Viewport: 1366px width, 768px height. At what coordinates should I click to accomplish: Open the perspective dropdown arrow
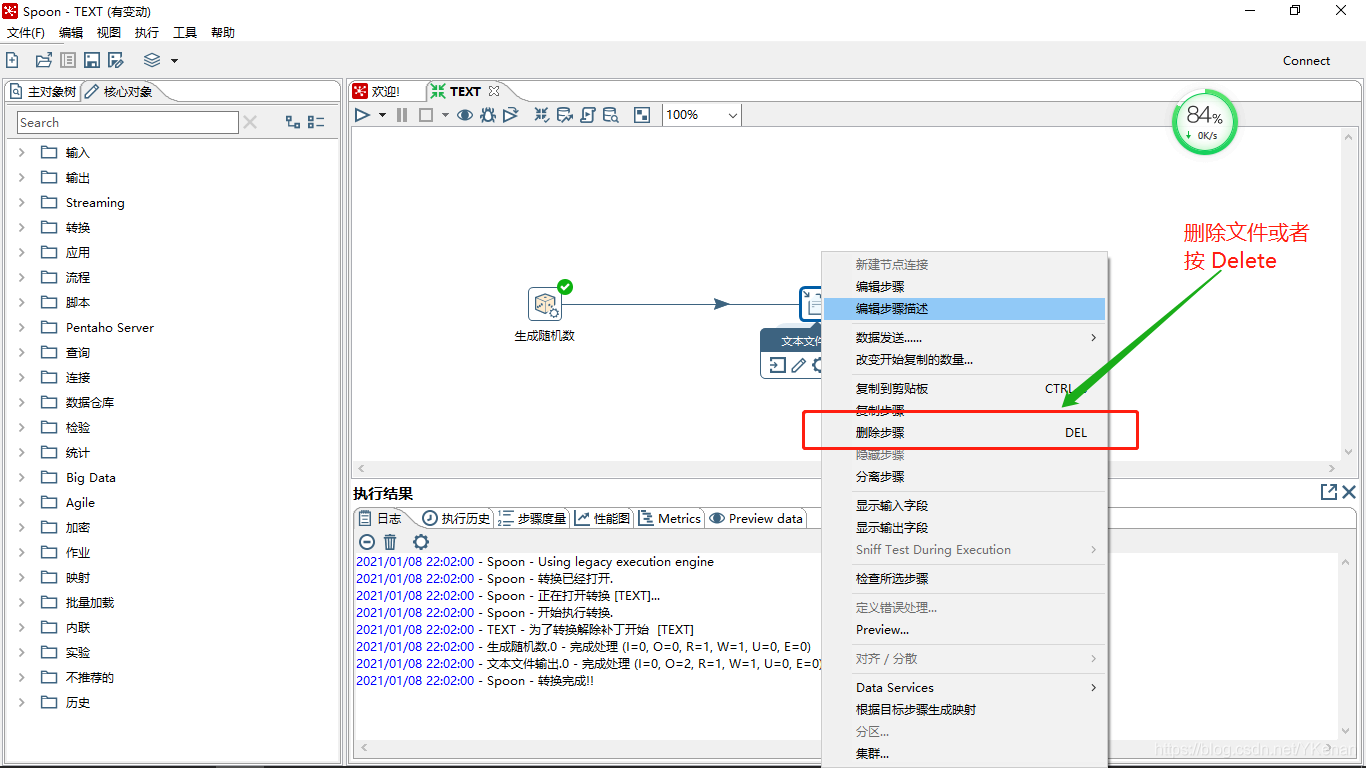174,61
